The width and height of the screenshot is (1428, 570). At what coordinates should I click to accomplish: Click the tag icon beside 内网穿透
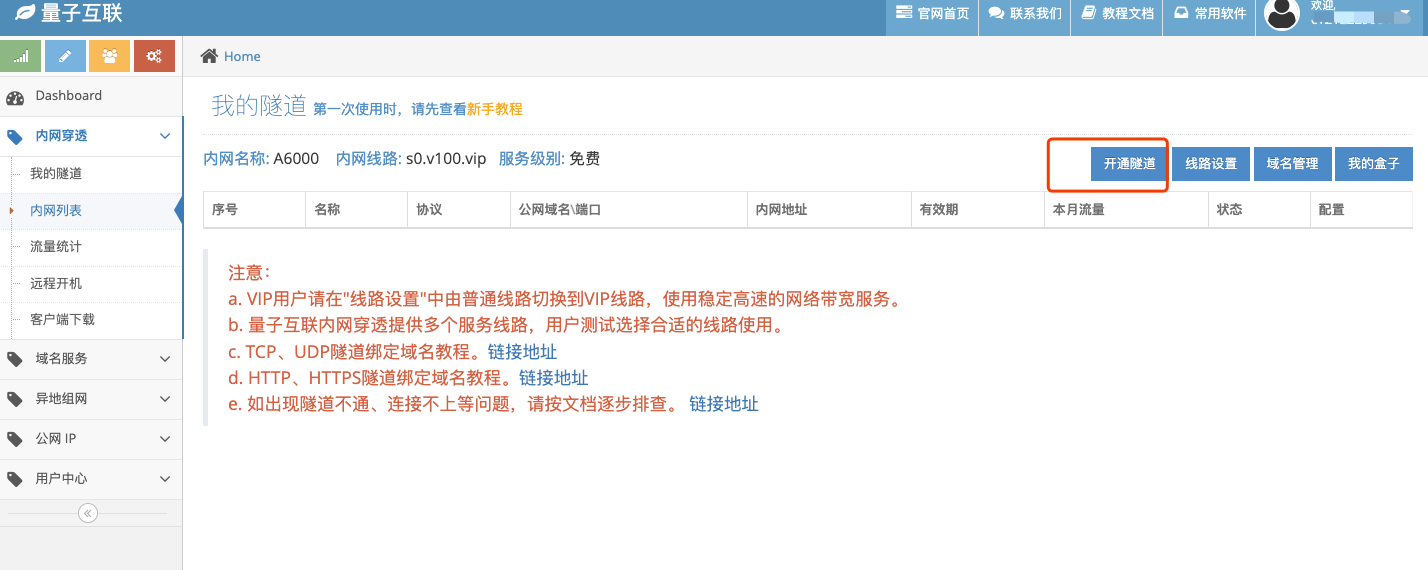pyautogui.click(x=15, y=137)
